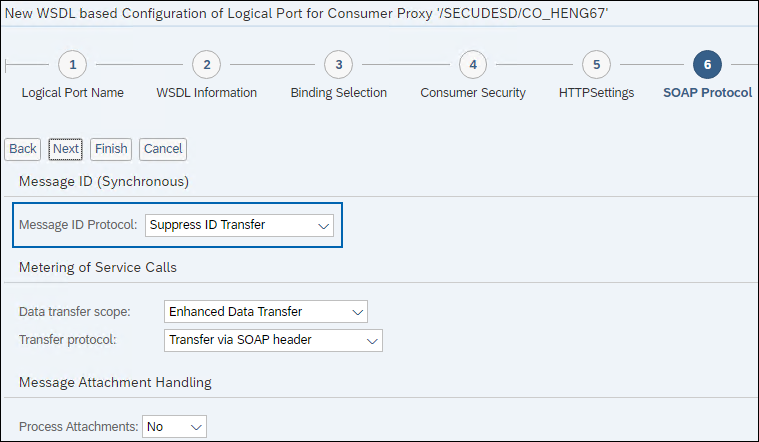The image size is (759, 442).
Task: Complete wizard with Finish button
Action: pyautogui.click(x=111, y=149)
